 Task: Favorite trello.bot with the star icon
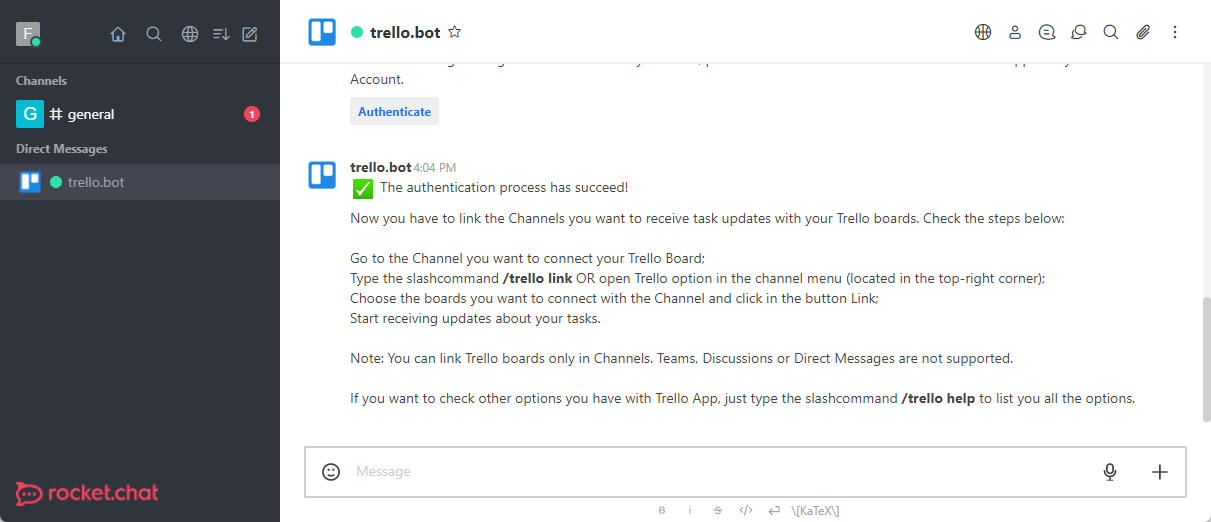tap(455, 32)
